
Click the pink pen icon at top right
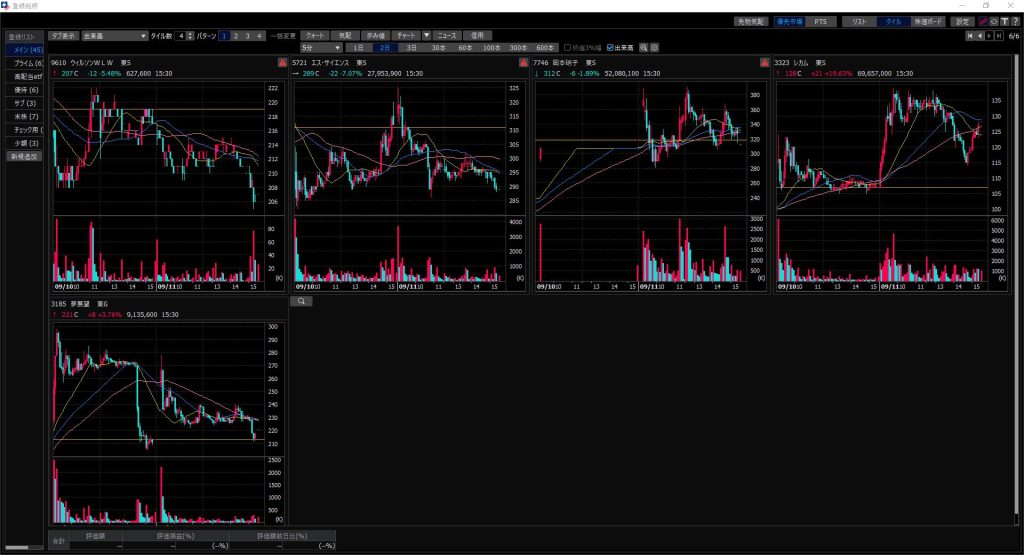point(983,21)
